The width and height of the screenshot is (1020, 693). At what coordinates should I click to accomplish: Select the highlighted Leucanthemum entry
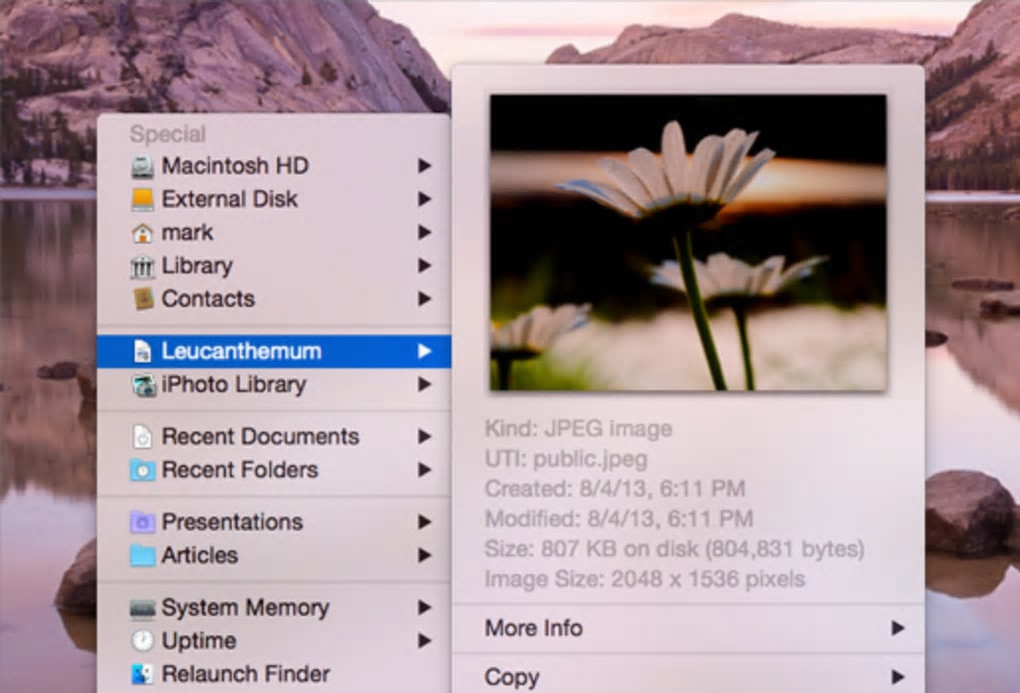coord(274,351)
